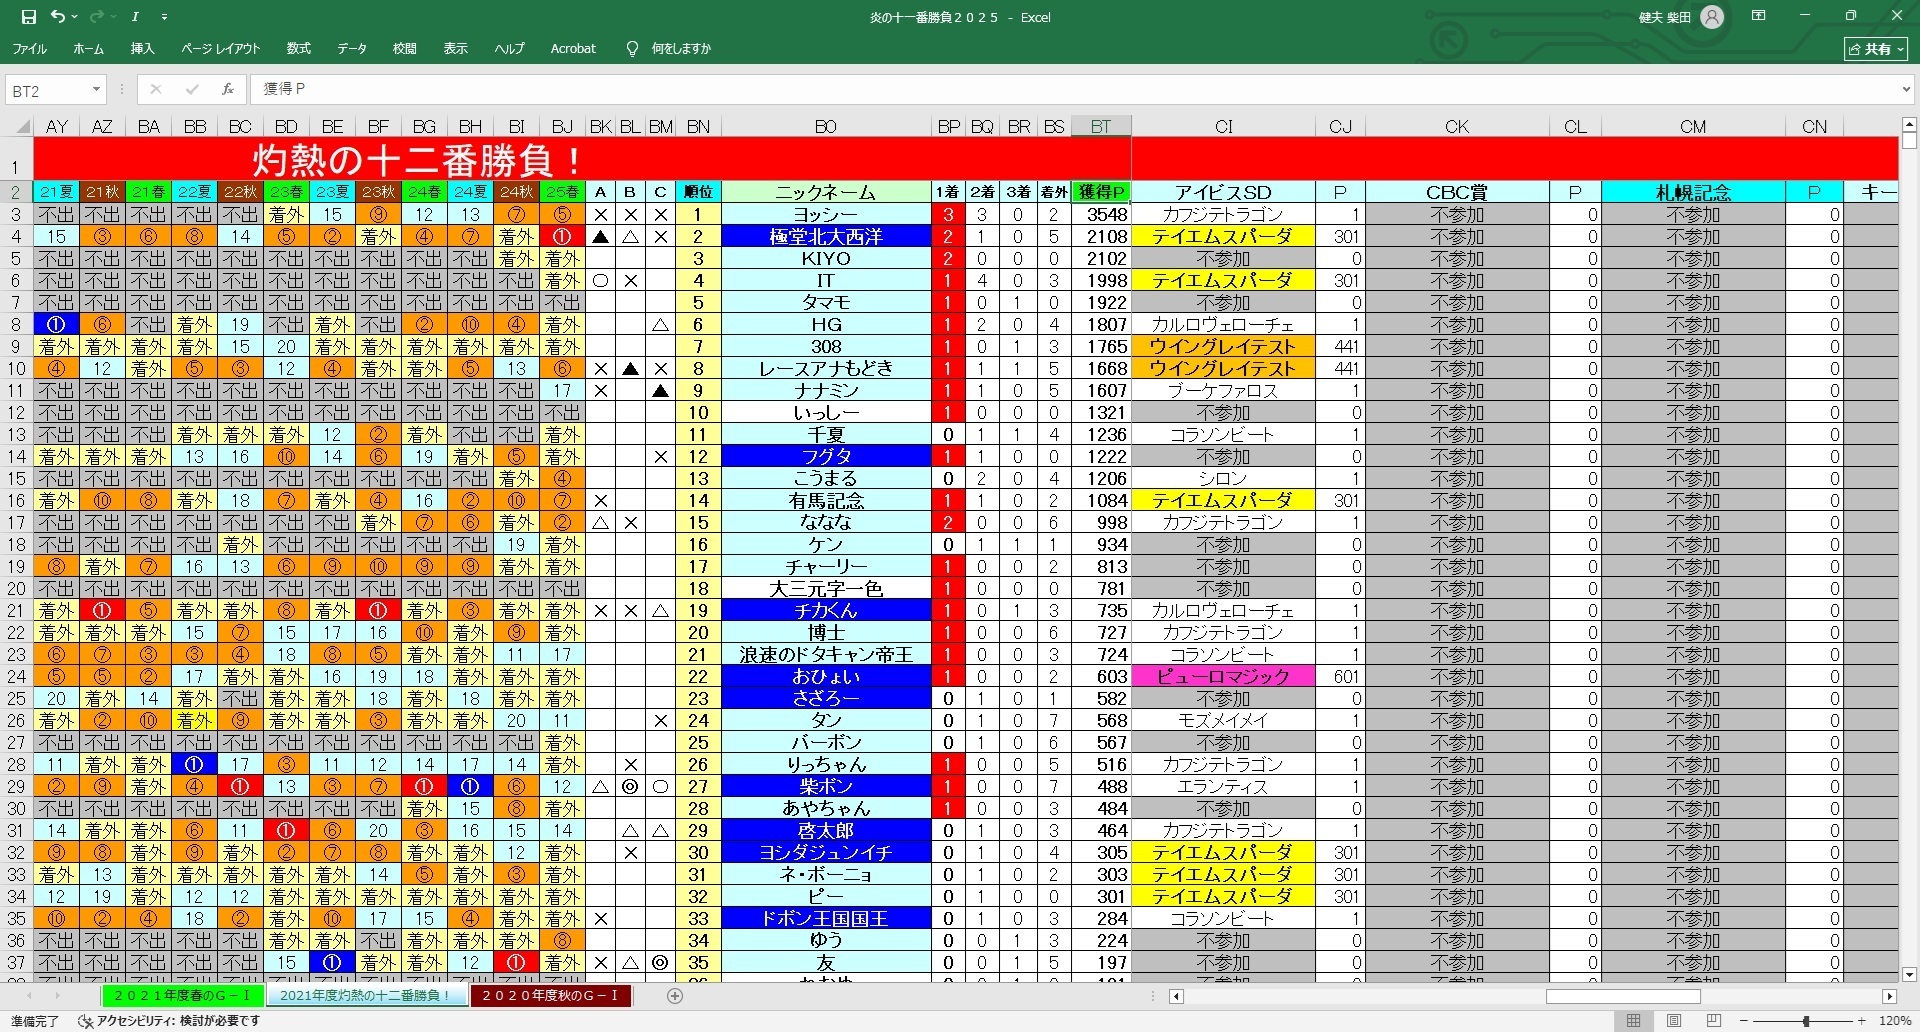Select the 2021年度春のG－Ⅰ sheet tab
The height and width of the screenshot is (1032, 1920).
(182, 996)
